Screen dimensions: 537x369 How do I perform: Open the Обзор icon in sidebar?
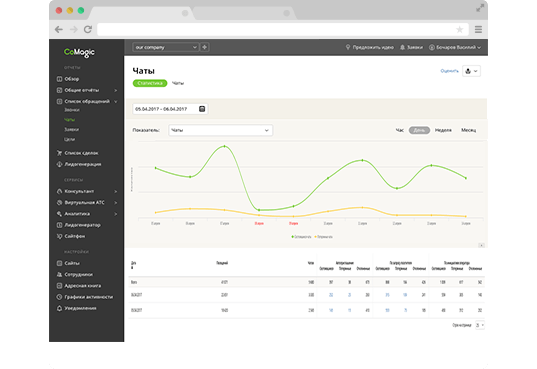click(x=59, y=79)
